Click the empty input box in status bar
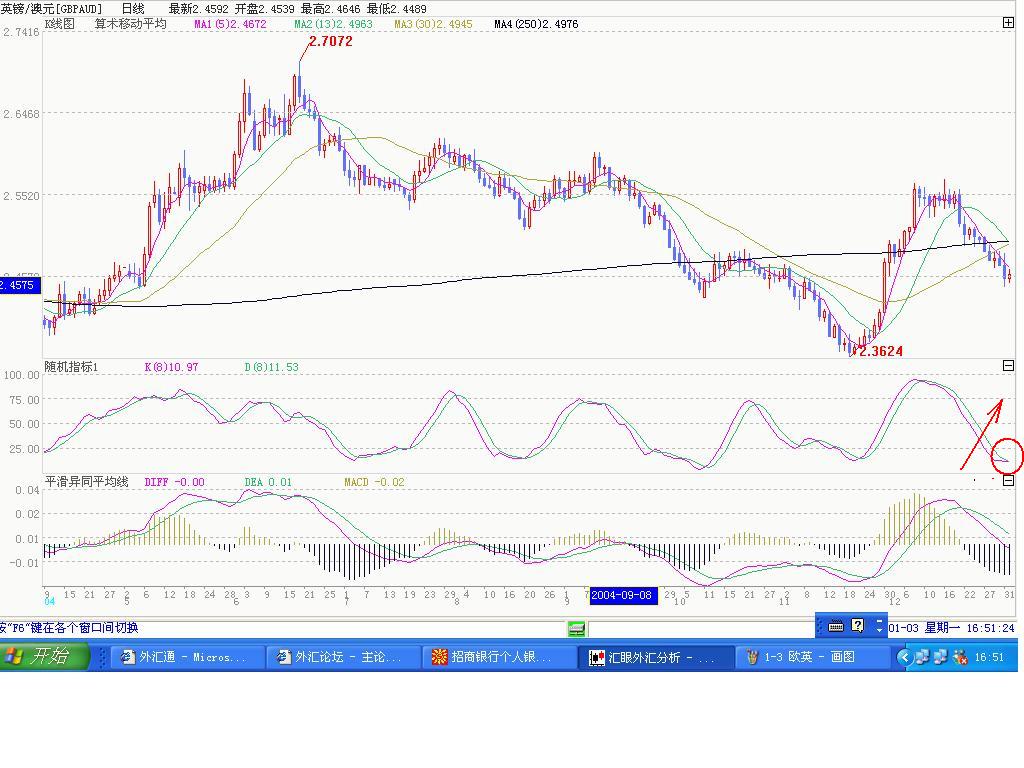 (701, 628)
